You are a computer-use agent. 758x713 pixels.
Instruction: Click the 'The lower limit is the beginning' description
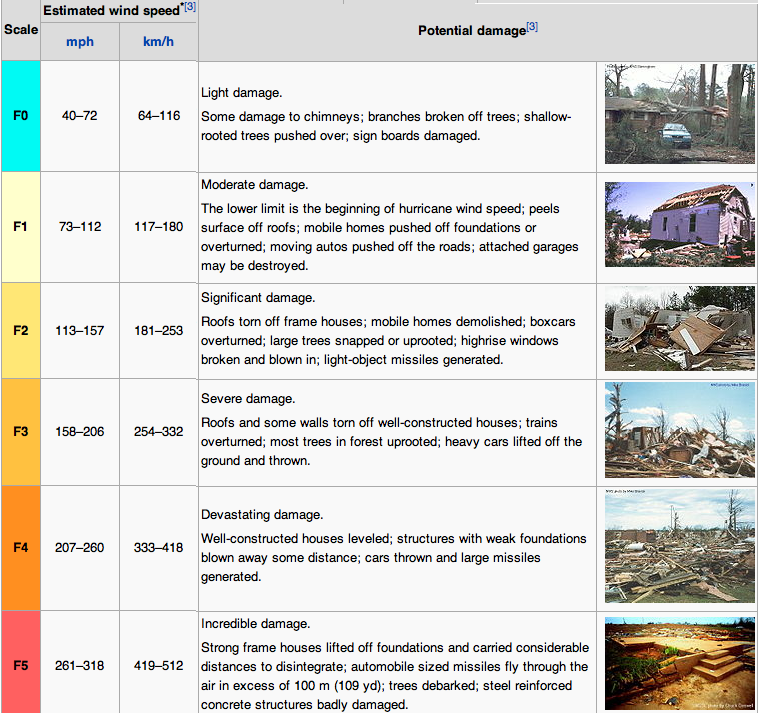tap(390, 237)
